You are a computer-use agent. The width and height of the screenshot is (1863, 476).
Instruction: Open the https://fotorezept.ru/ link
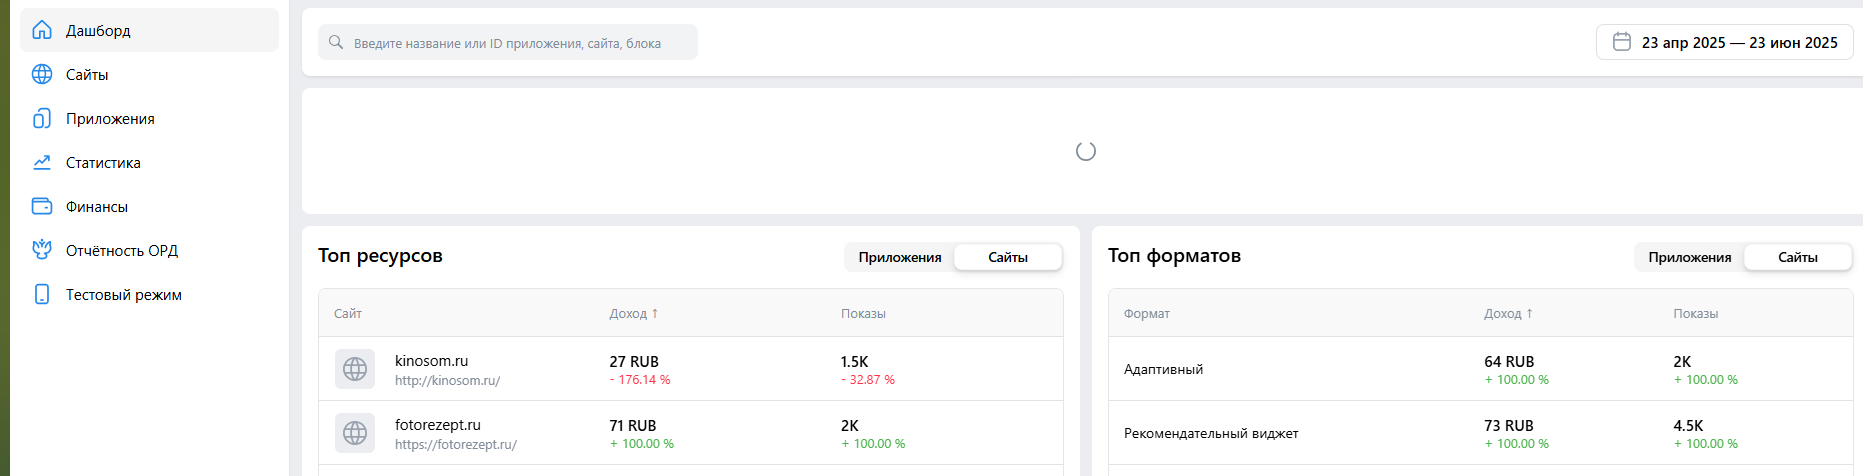(456, 444)
